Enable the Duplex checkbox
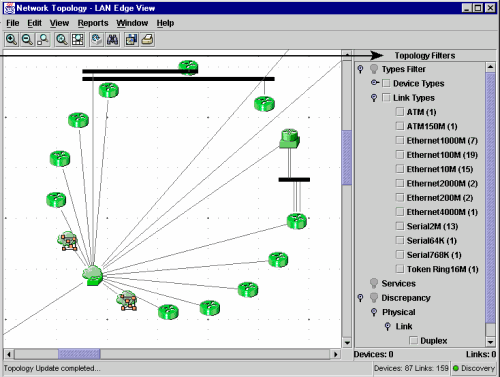This screenshot has width=500, height=377. (413, 340)
